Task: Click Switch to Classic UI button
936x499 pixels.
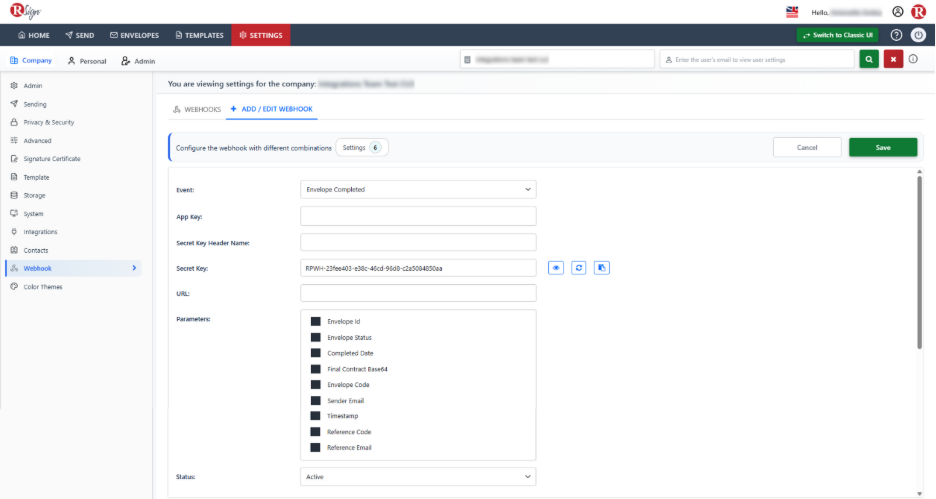Action: click(x=838, y=35)
